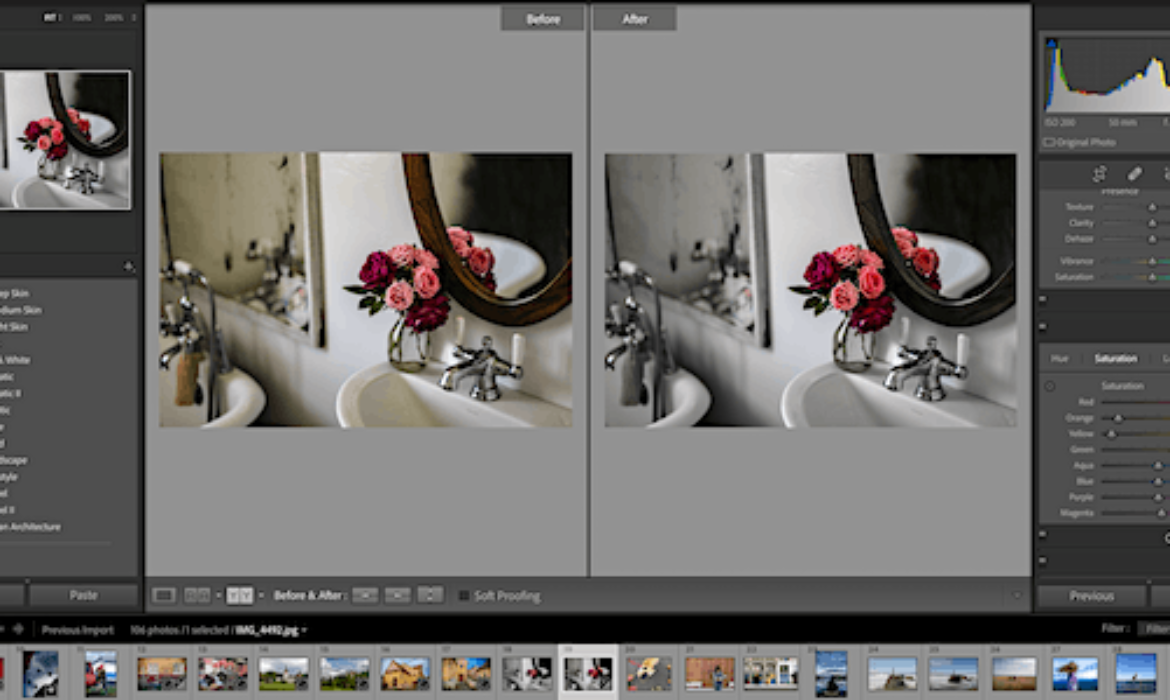Click the Aqua saturation slider handle
The image size is (1170, 700).
tap(1158, 466)
